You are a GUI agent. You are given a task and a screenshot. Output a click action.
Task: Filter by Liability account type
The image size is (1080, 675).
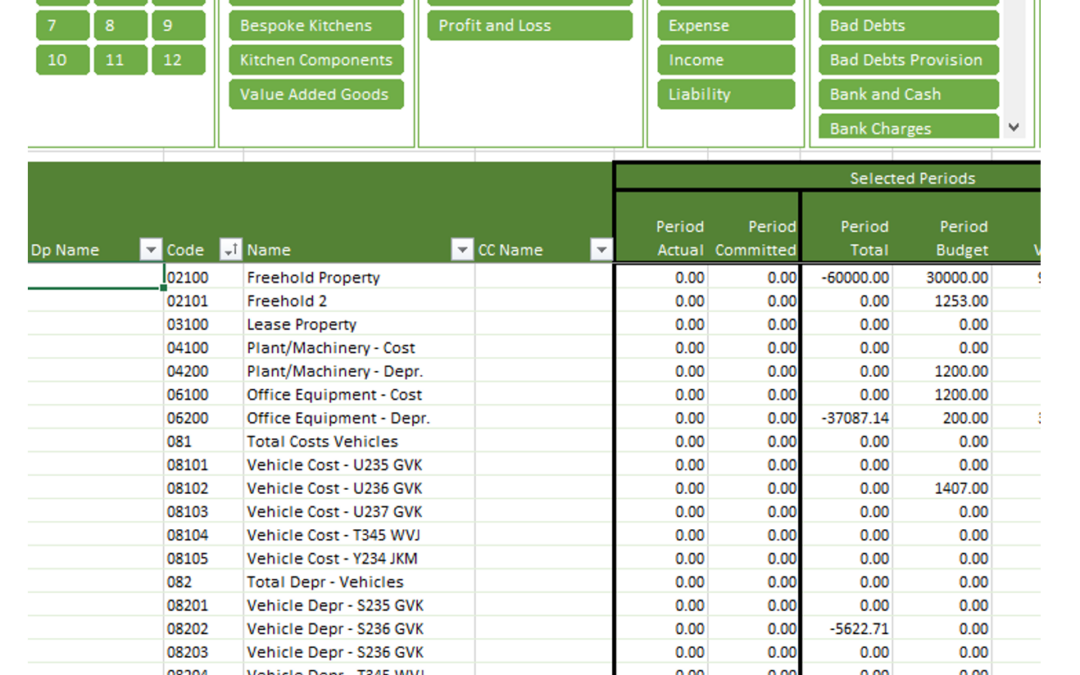(x=725, y=94)
